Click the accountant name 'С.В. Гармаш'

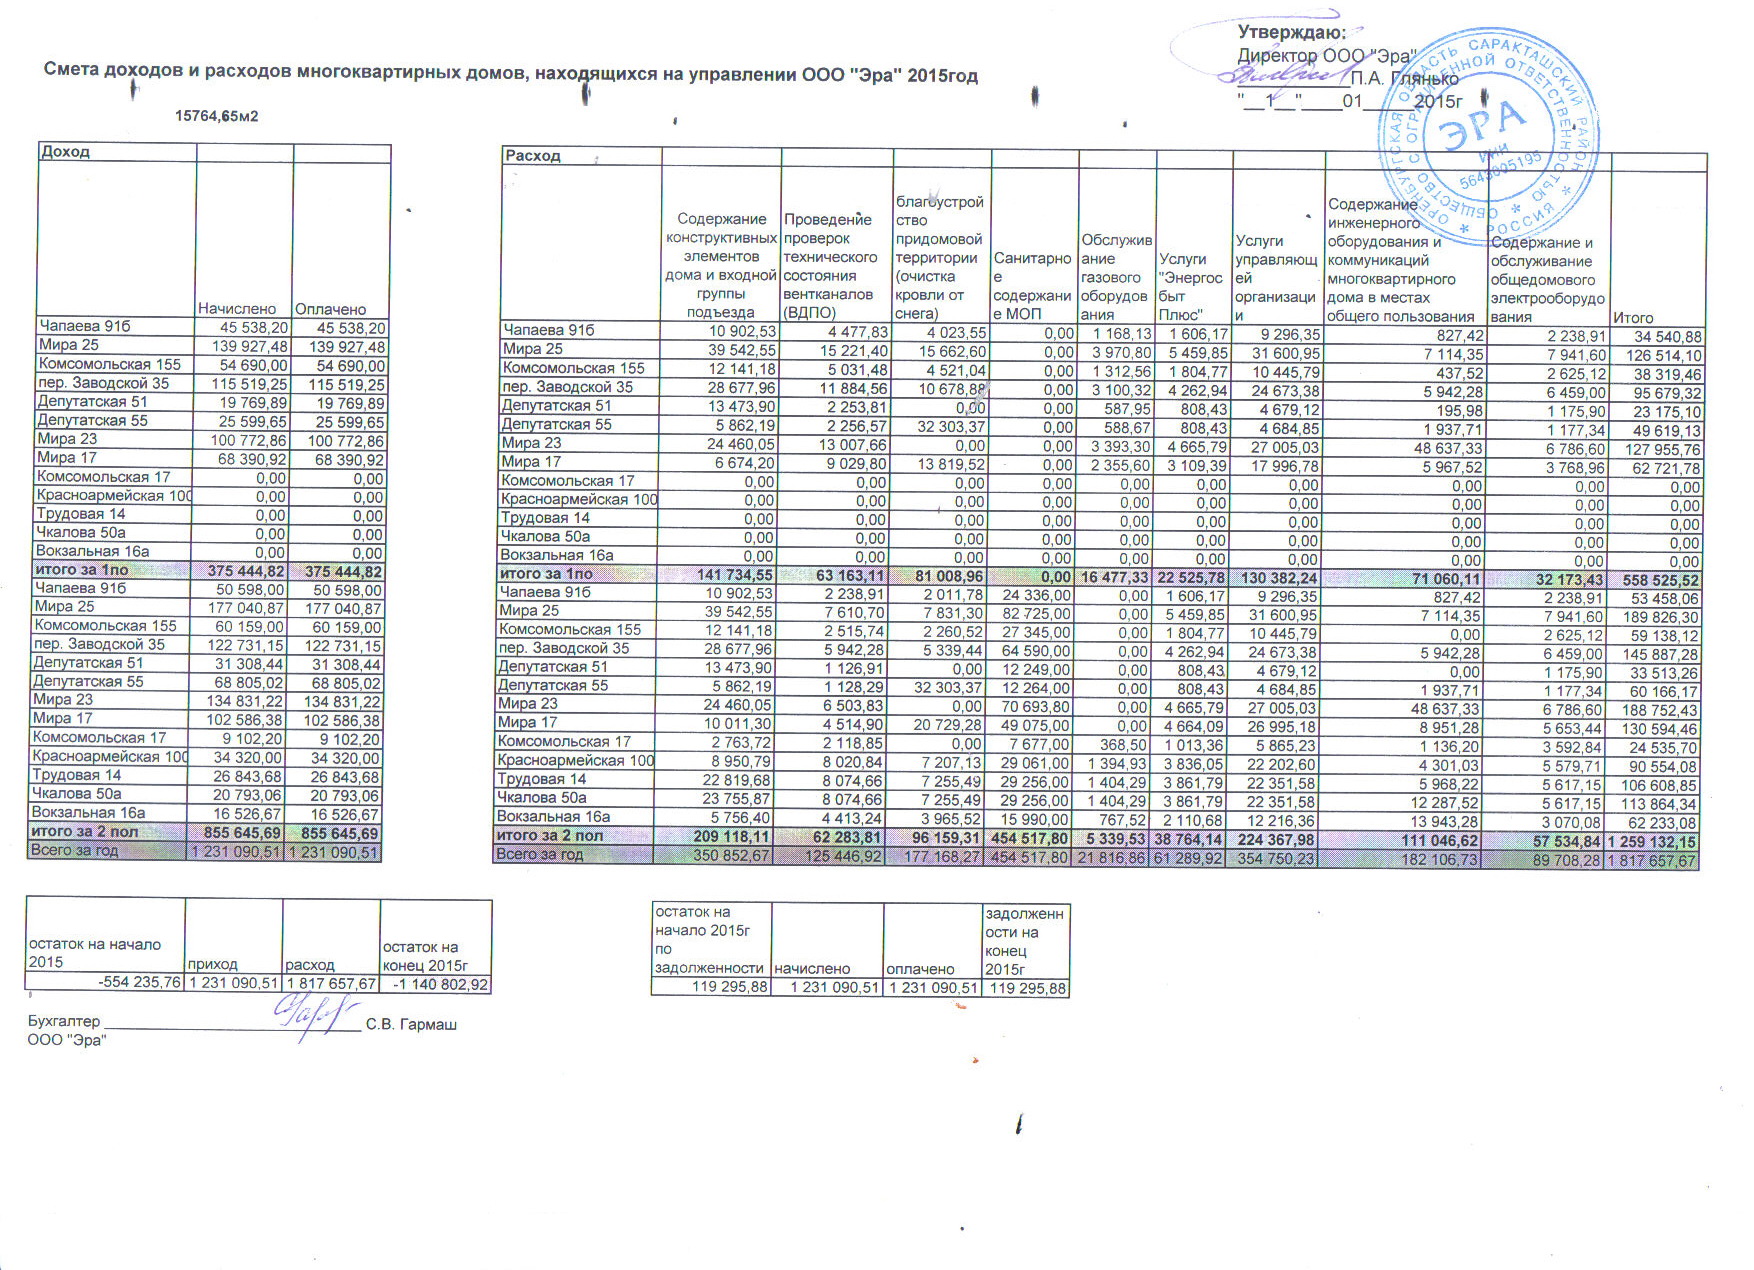point(411,1024)
